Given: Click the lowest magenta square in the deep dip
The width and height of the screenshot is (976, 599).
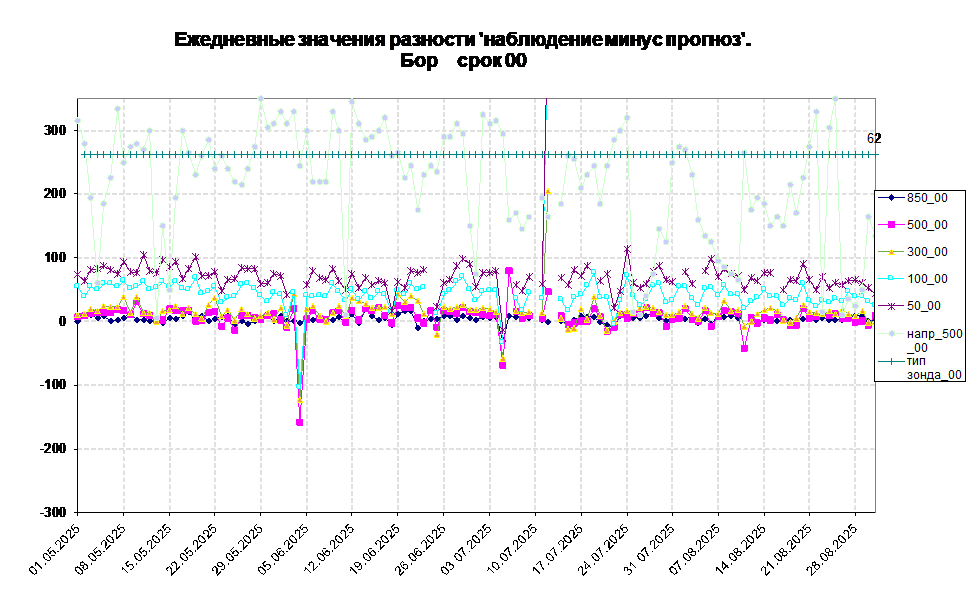Looking at the screenshot, I should coord(300,422).
